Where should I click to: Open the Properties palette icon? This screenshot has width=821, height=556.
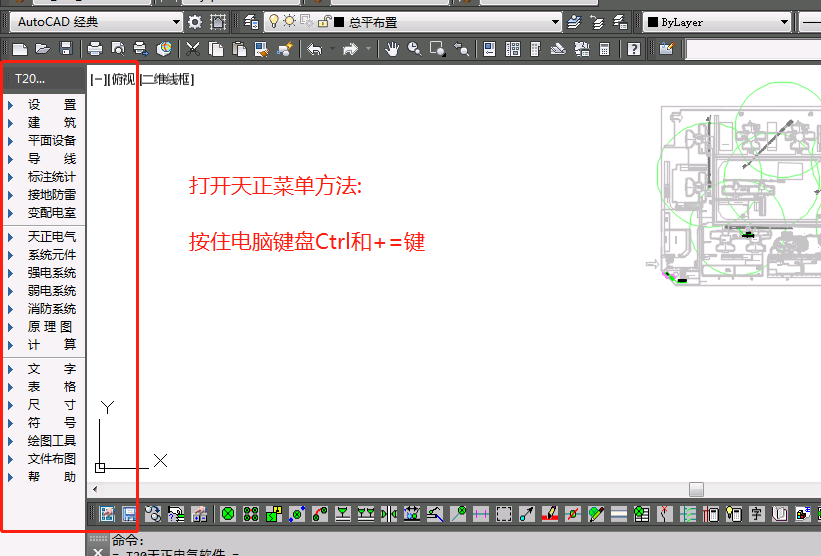click(x=490, y=49)
